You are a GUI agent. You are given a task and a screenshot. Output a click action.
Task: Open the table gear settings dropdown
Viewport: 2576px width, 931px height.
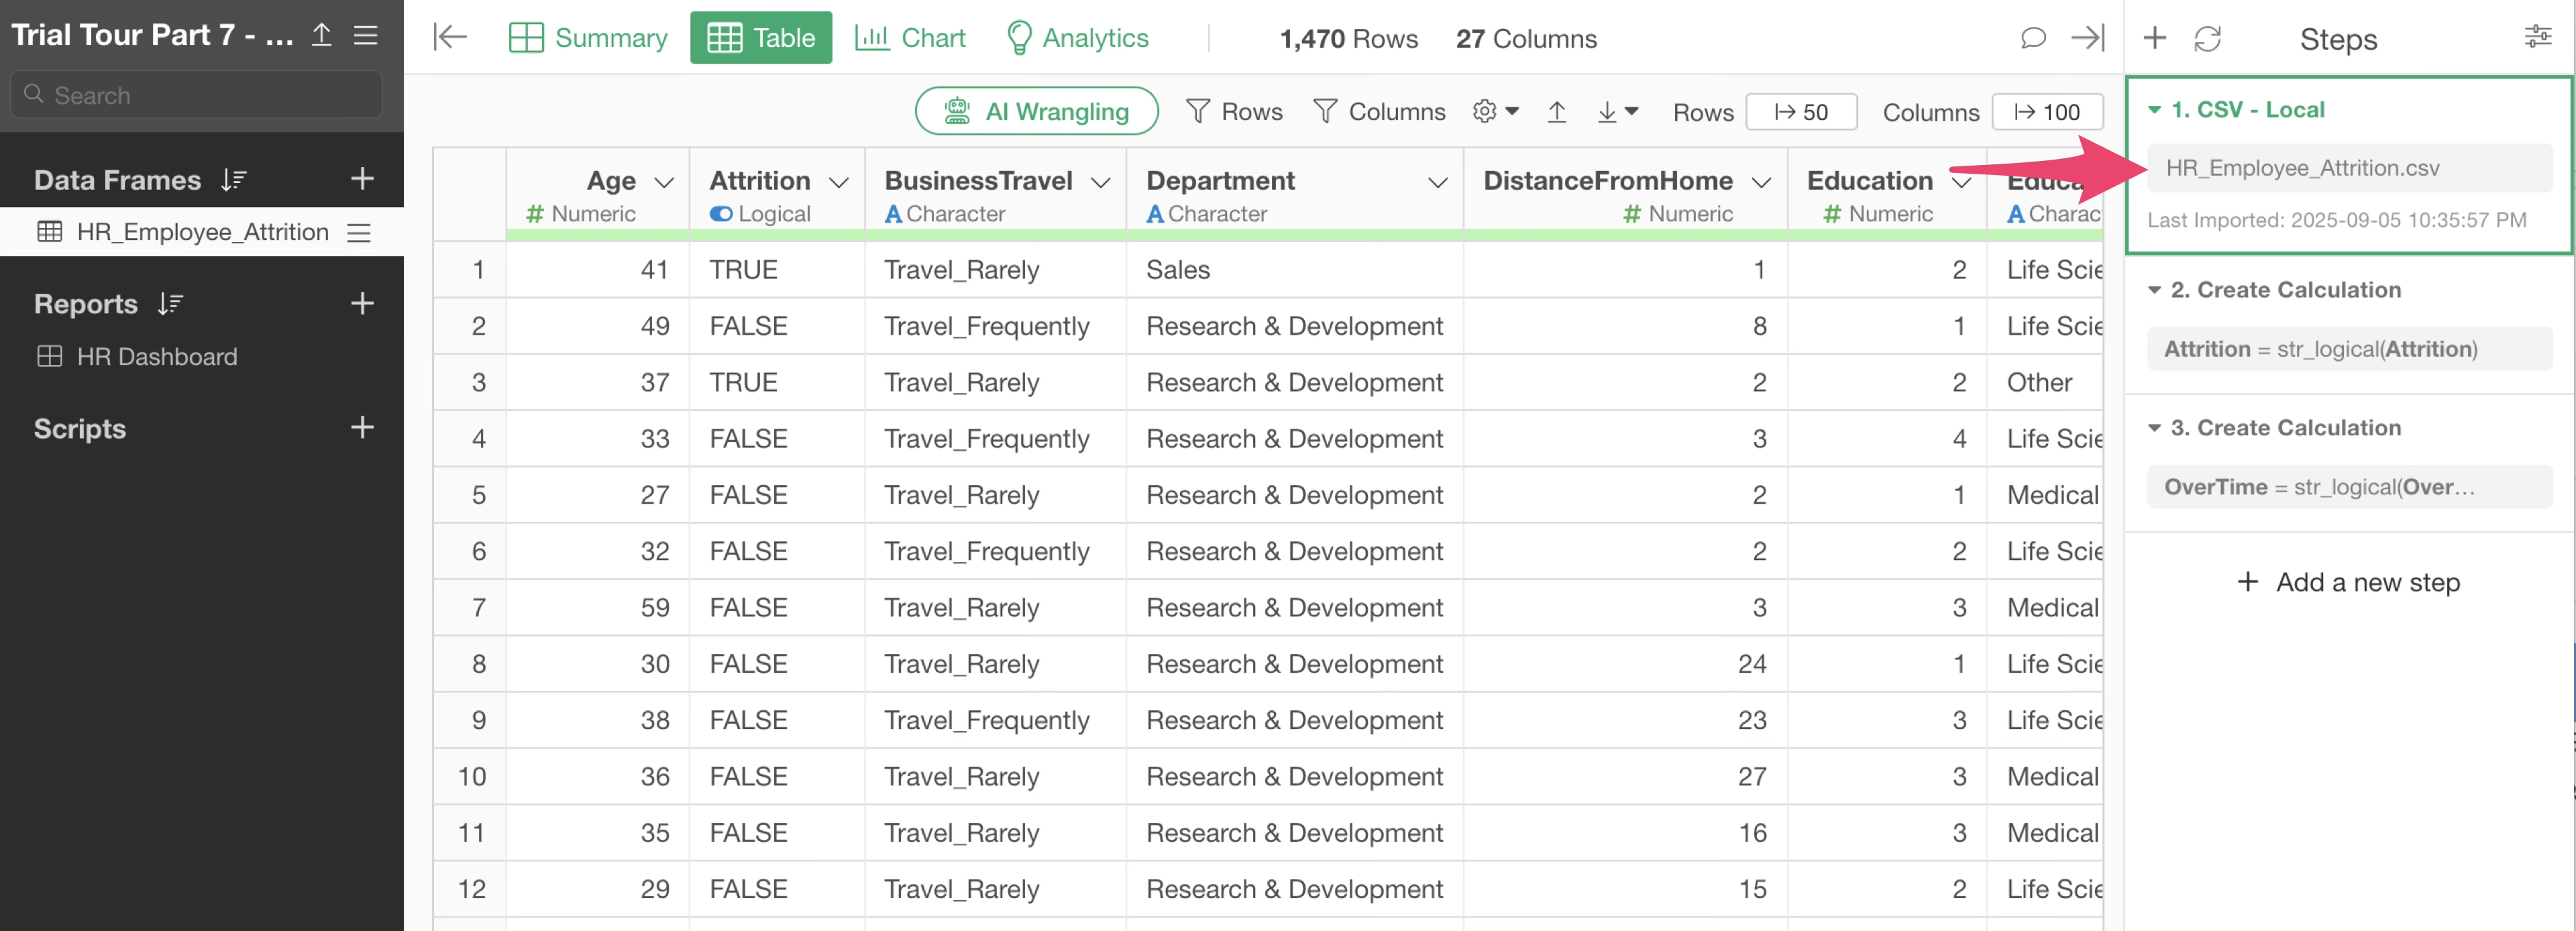coord(1495,111)
